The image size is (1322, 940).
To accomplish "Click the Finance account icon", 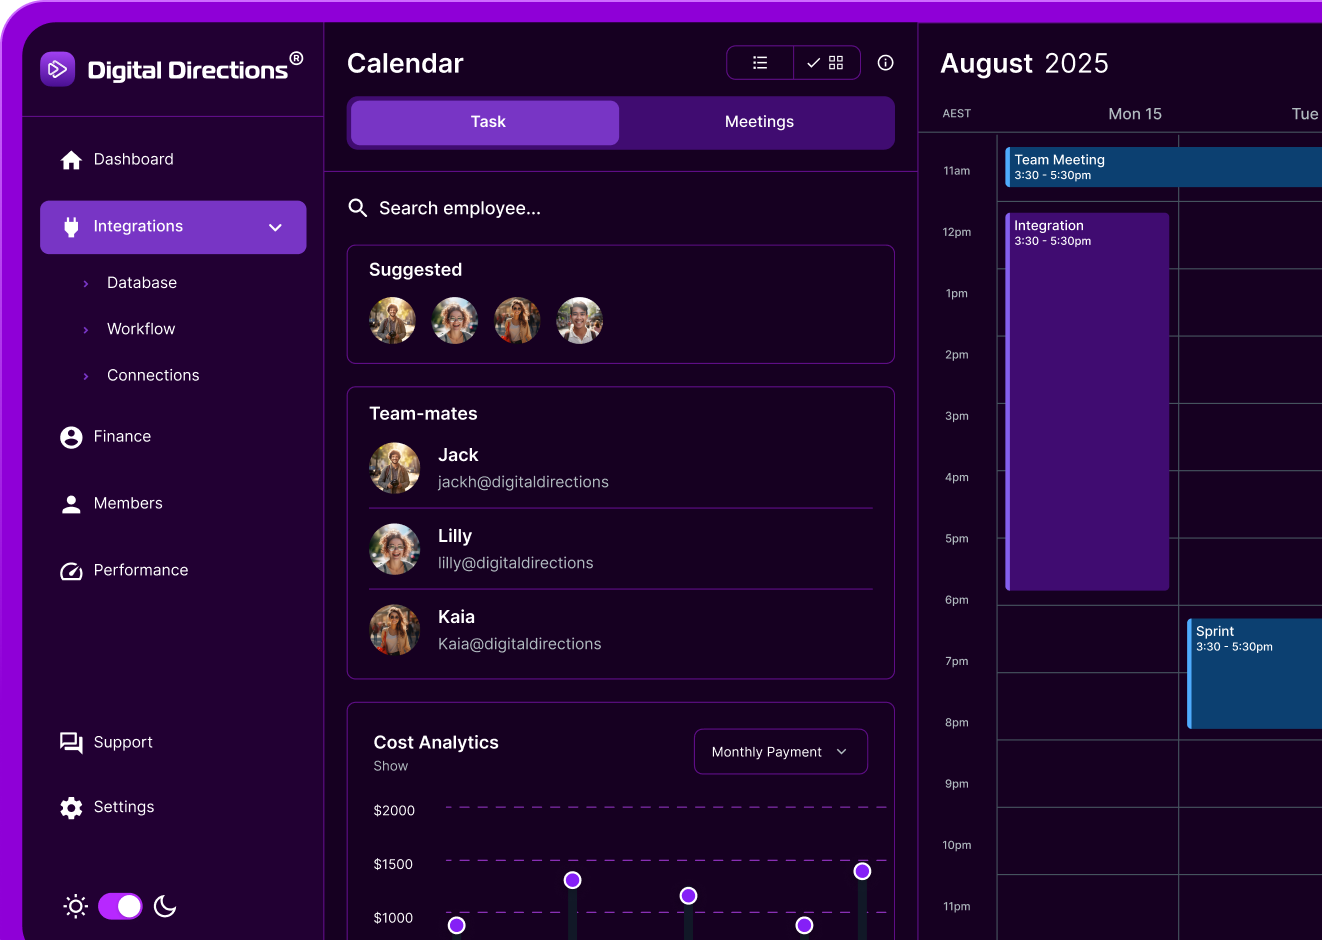I will coord(71,437).
